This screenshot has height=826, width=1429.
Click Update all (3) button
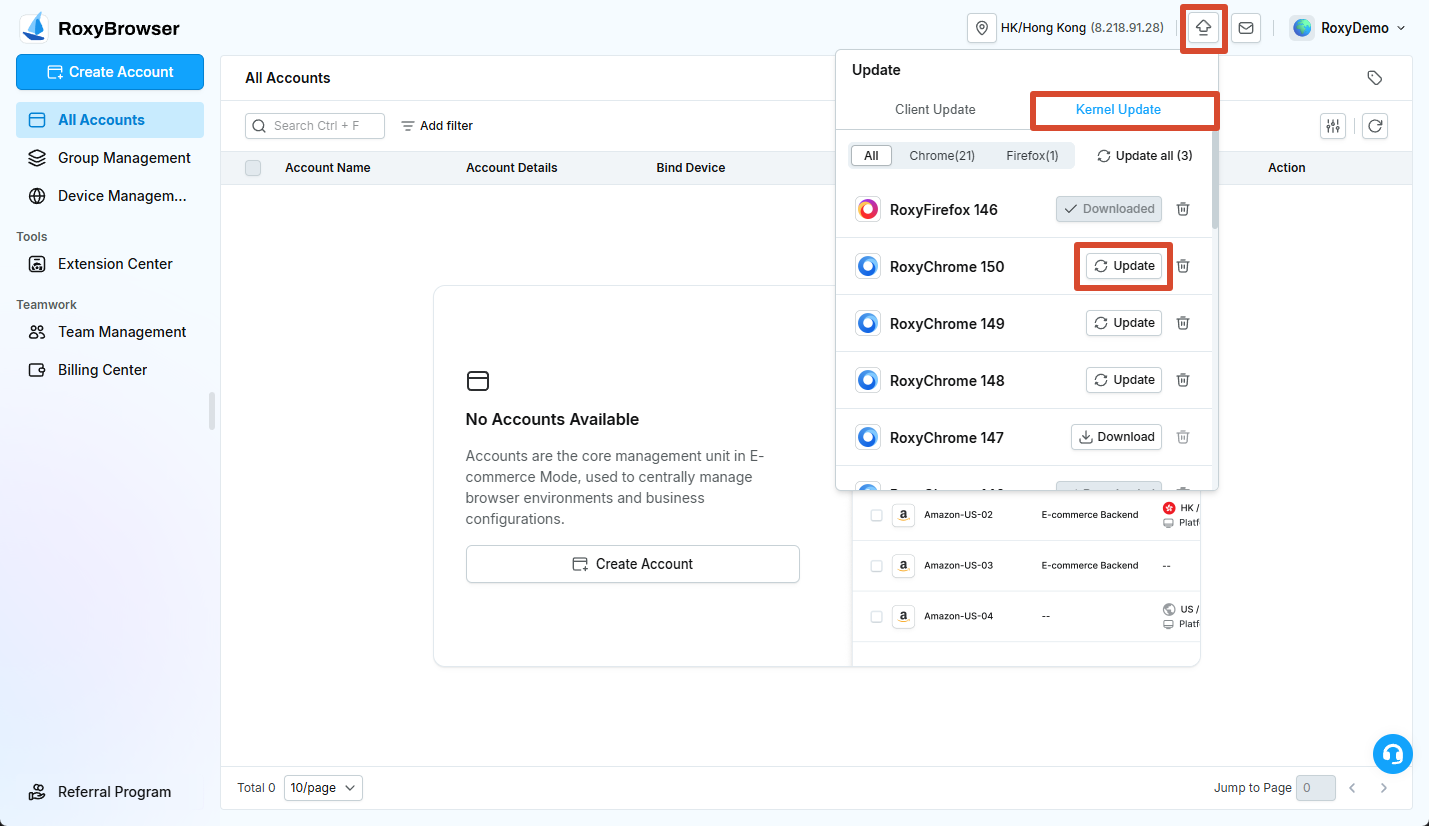1144,156
